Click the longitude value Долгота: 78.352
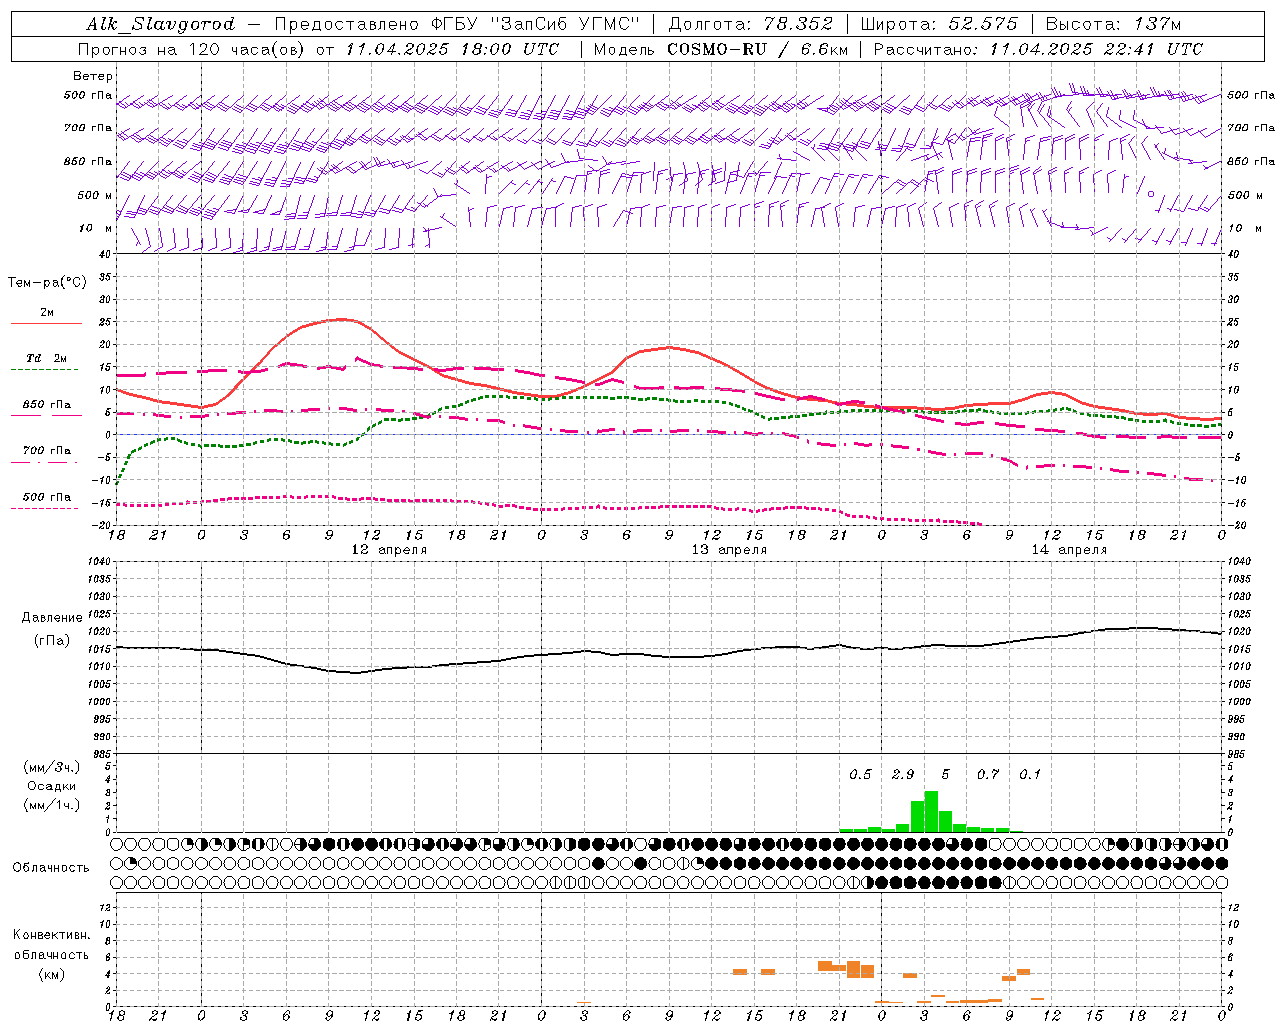The width and height of the screenshot is (1280, 1024). coord(749,24)
